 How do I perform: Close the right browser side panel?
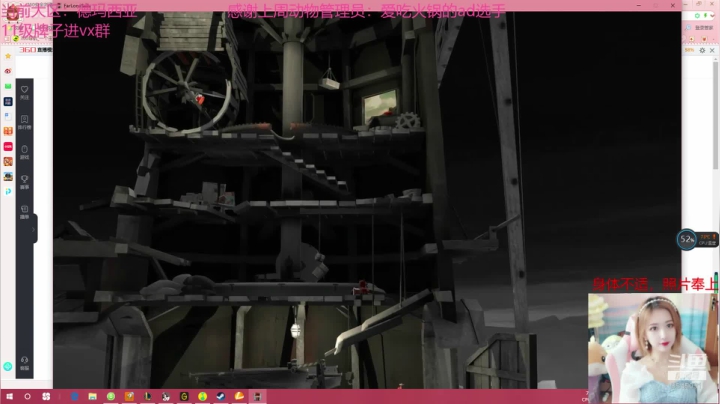tap(712, 50)
